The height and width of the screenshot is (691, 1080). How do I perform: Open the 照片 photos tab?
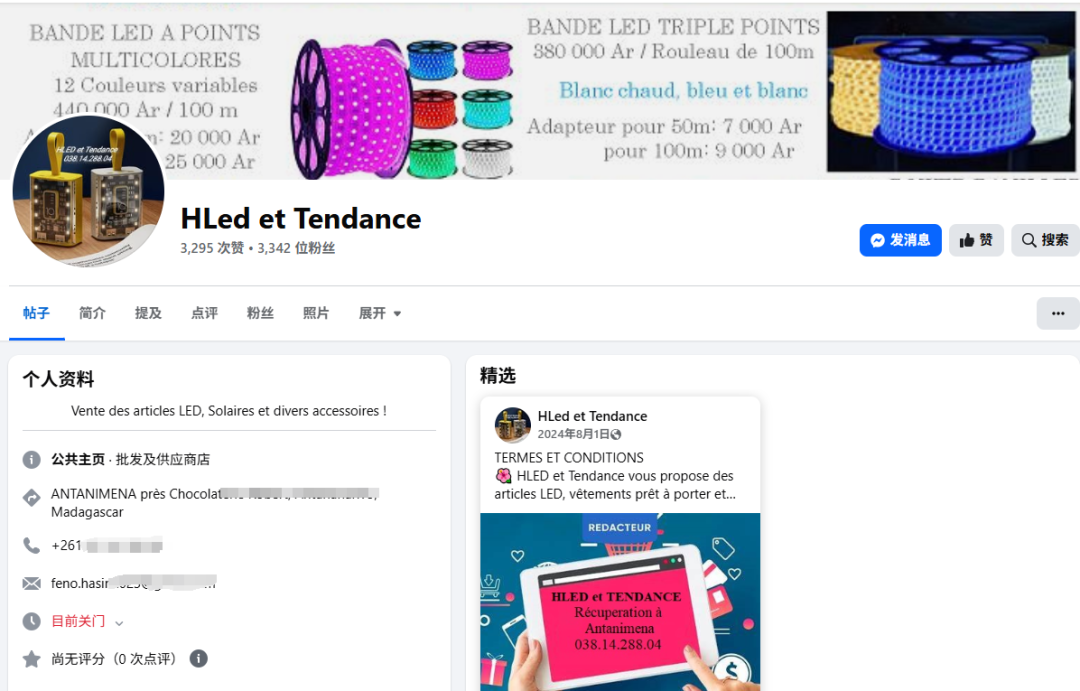316,313
